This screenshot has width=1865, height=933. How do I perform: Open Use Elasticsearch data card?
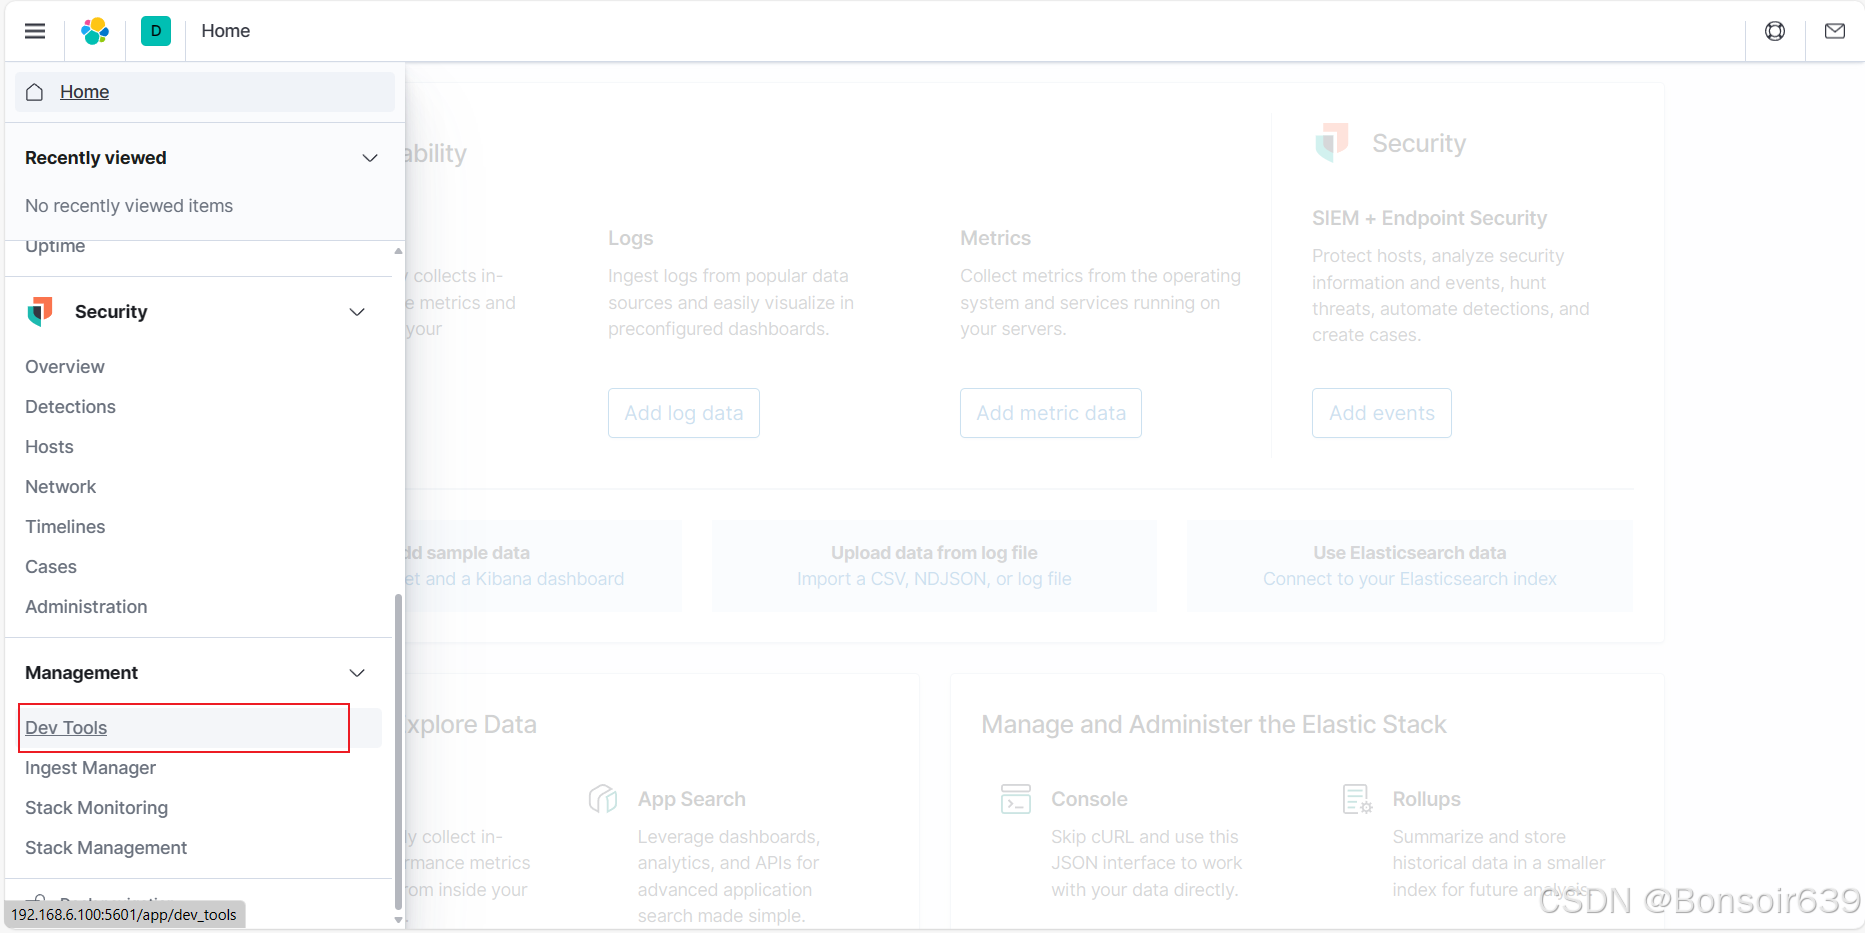coord(1410,566)
